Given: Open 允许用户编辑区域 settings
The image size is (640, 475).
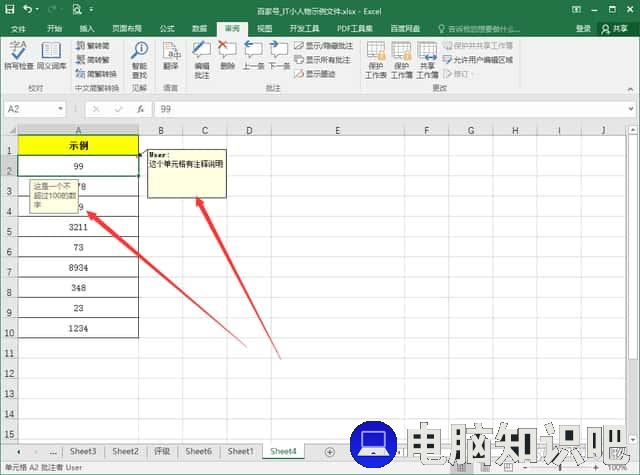Looking at the screenshot, I should [478, 60].
